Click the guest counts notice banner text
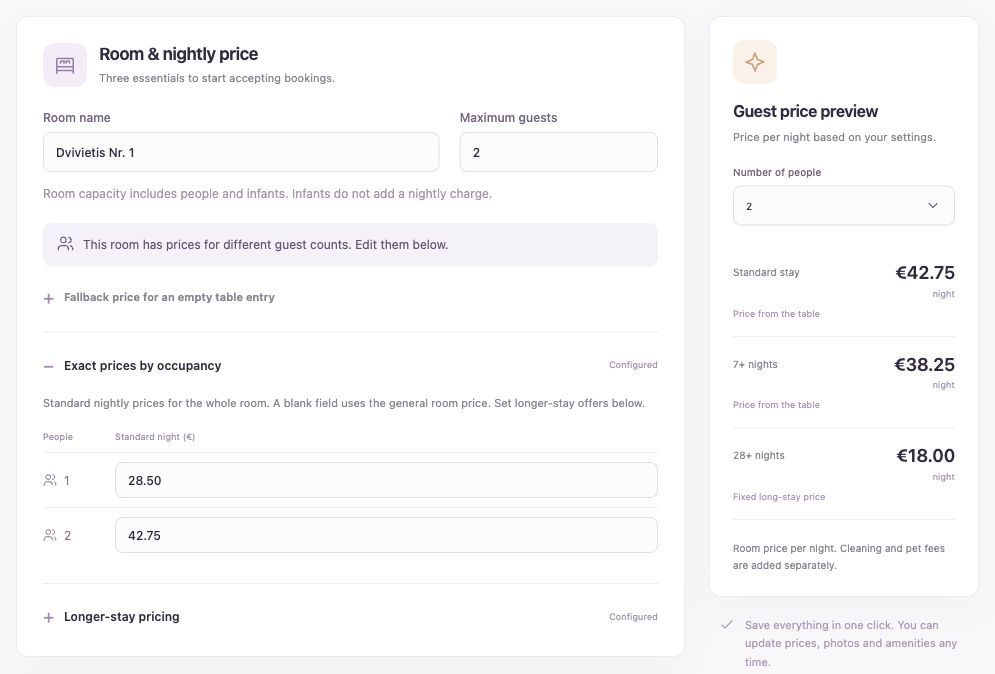The image size is (995, 674). [265, 244]
